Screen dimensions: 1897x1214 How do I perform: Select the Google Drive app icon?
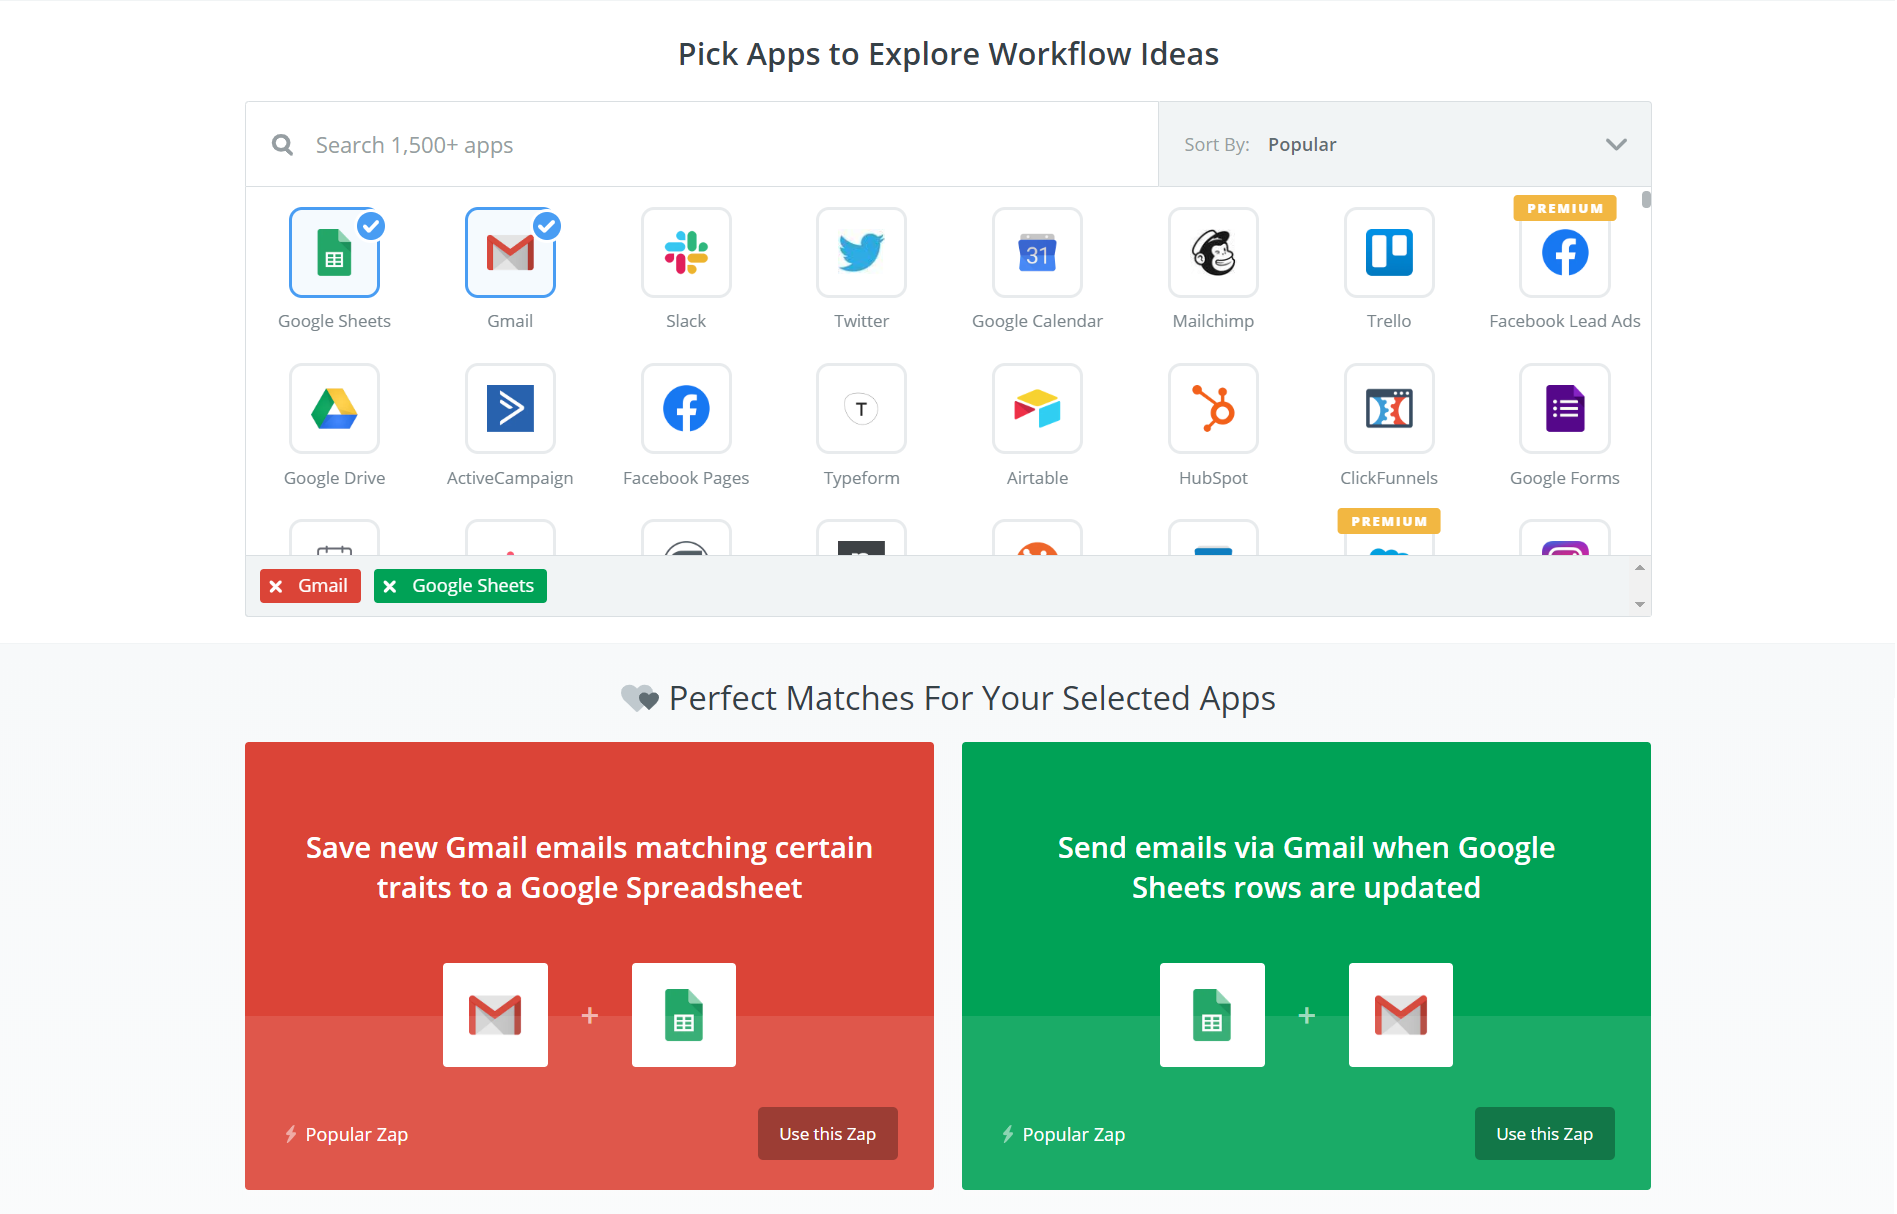coord(334,408)
